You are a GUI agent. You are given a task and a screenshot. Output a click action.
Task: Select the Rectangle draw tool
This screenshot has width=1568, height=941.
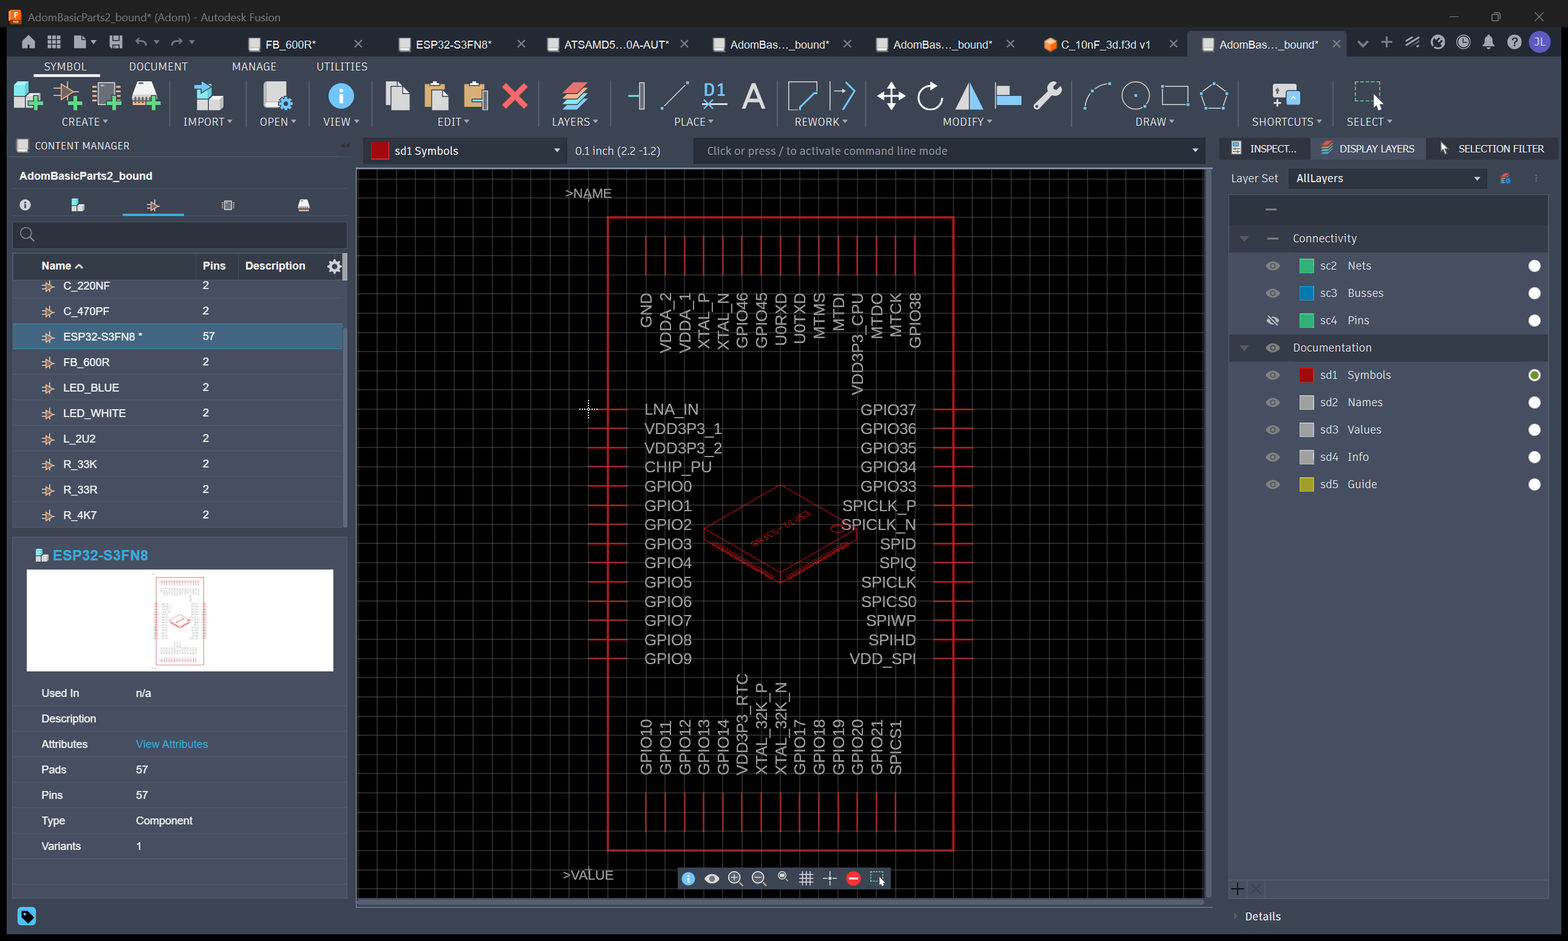(x=1175, y=96)
